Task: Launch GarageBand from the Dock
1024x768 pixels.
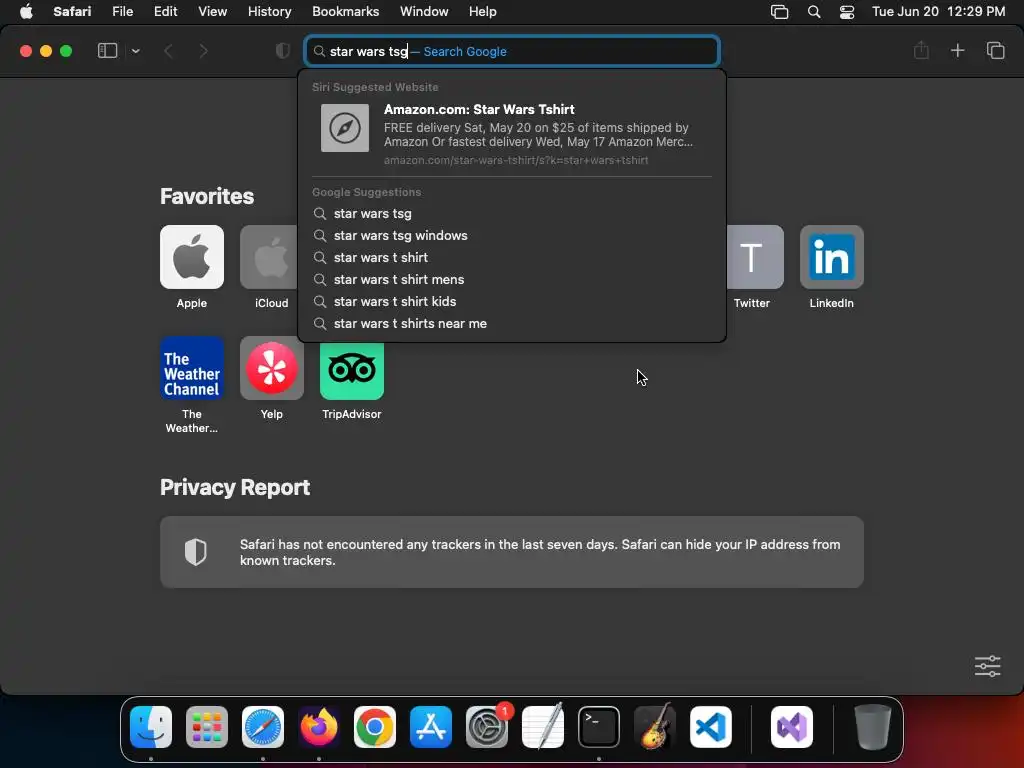Action: tap(655, 727)
